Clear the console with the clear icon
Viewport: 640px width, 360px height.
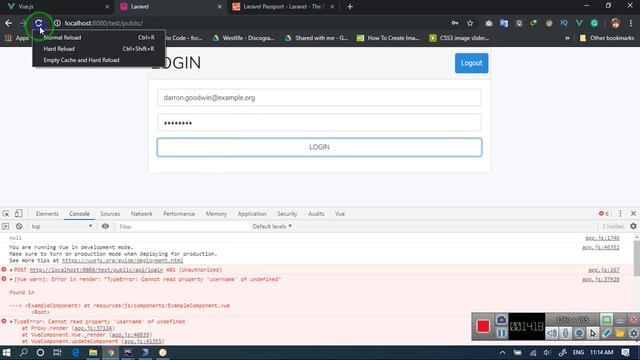[x=19, y=227]
